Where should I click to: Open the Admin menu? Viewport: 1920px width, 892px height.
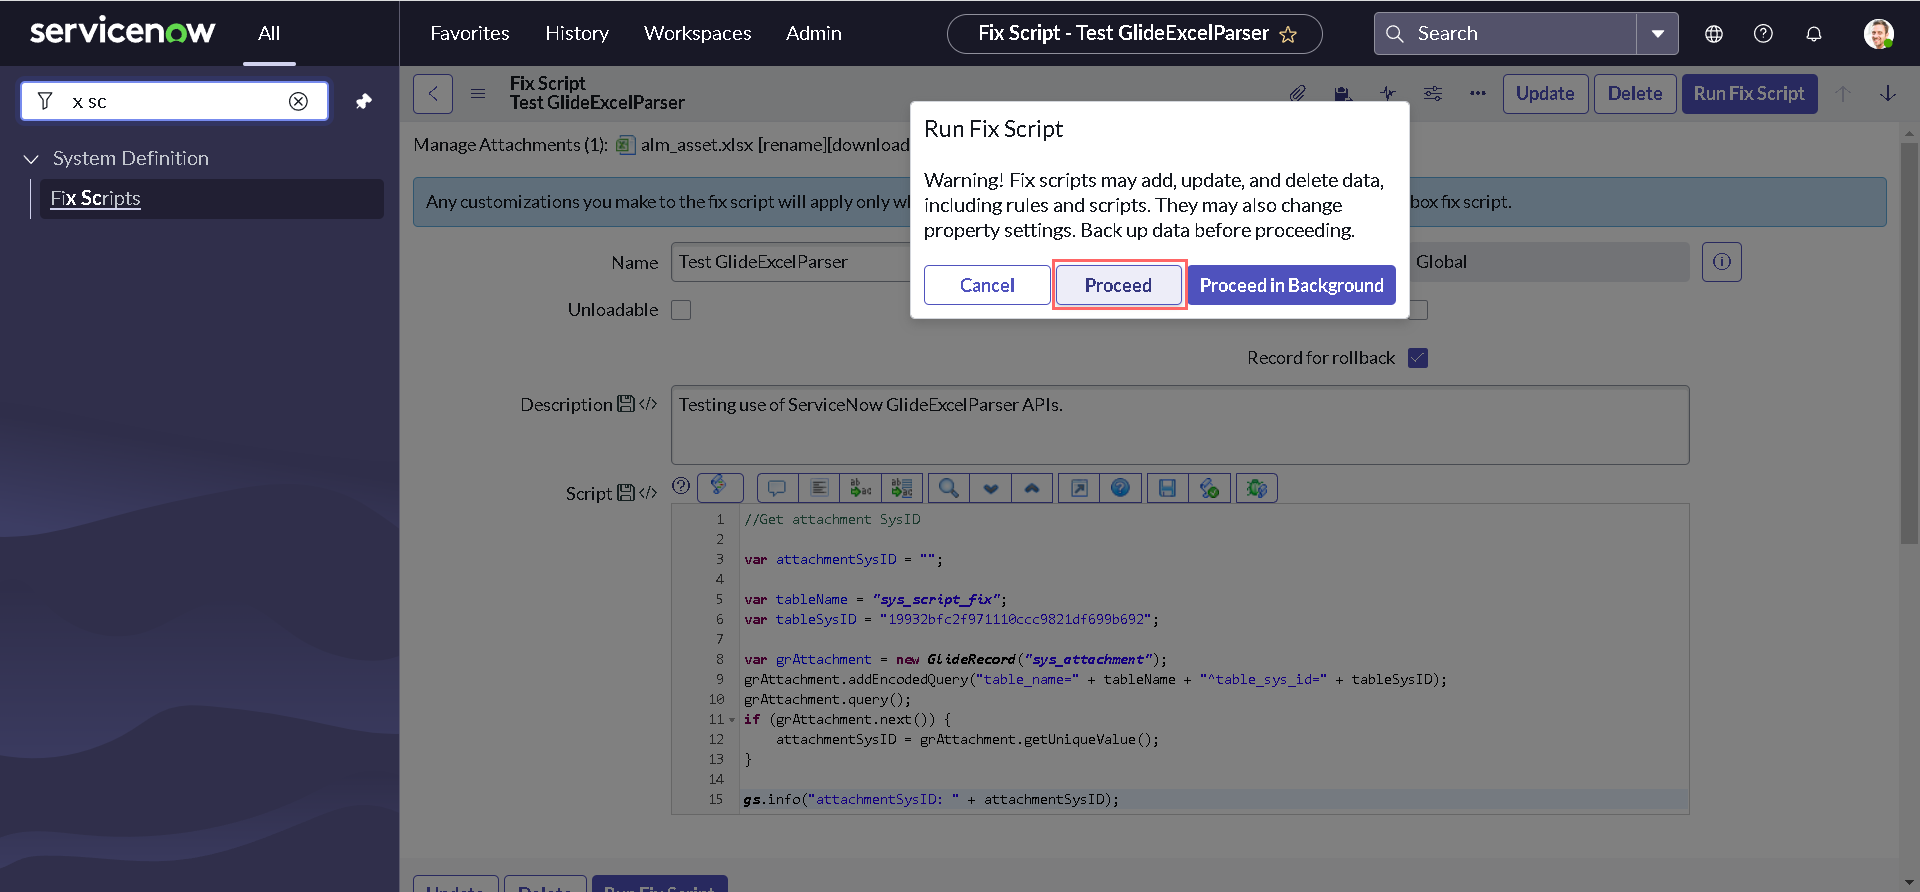814,34
